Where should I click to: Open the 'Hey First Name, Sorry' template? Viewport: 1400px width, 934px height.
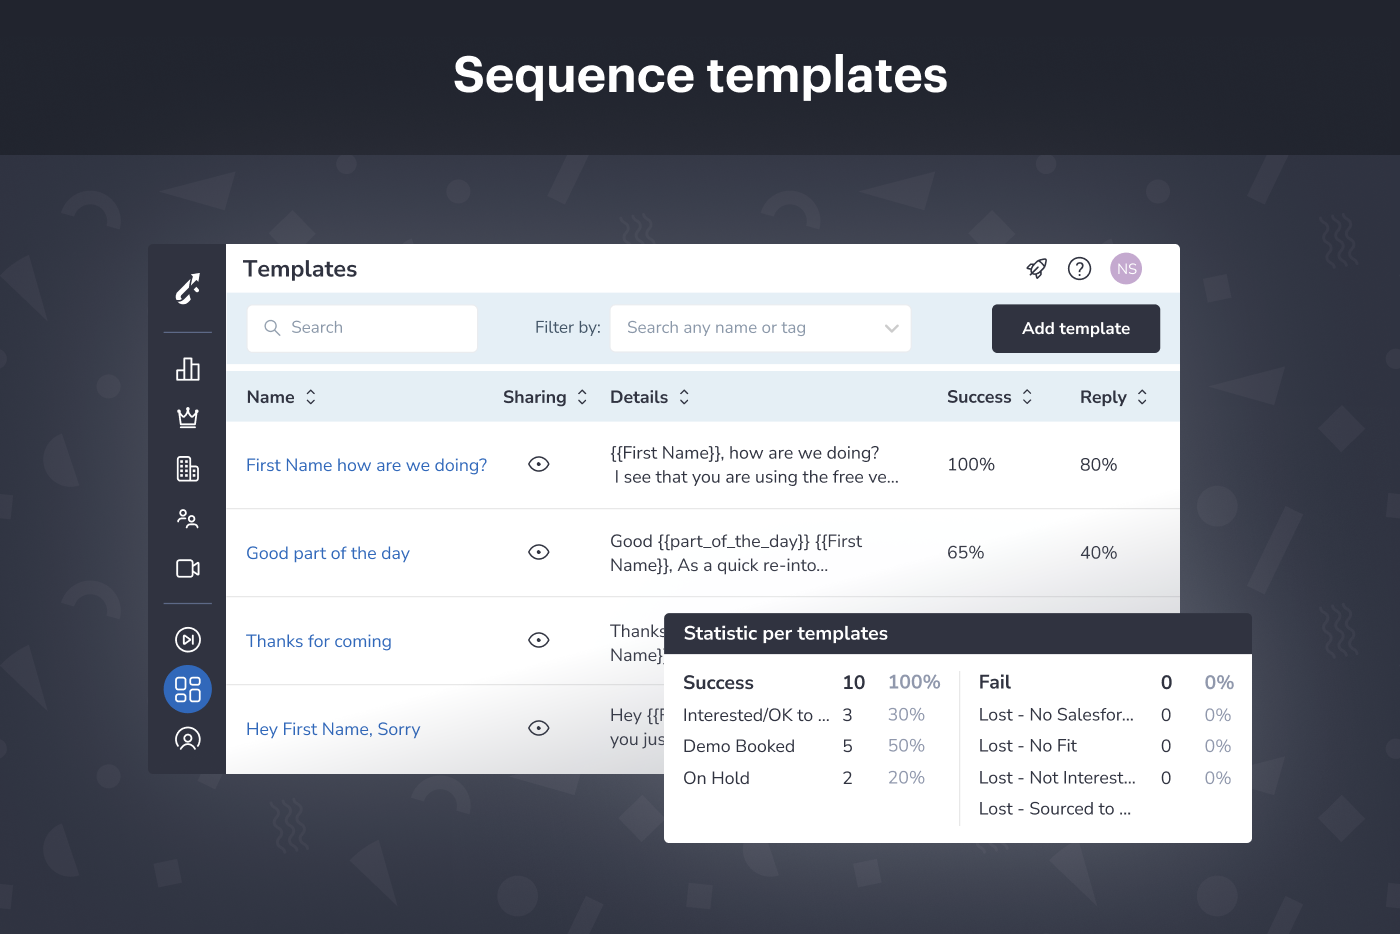(333, 729)
